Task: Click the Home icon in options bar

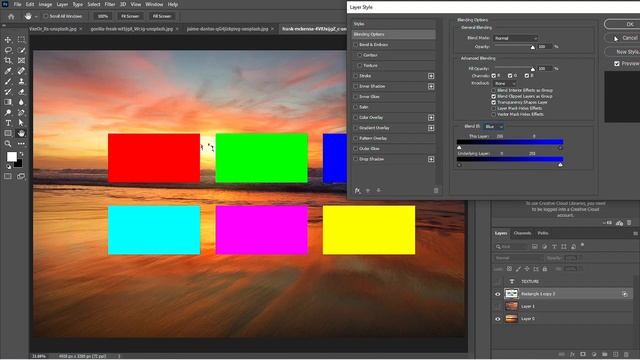Action: click(11, 16)
